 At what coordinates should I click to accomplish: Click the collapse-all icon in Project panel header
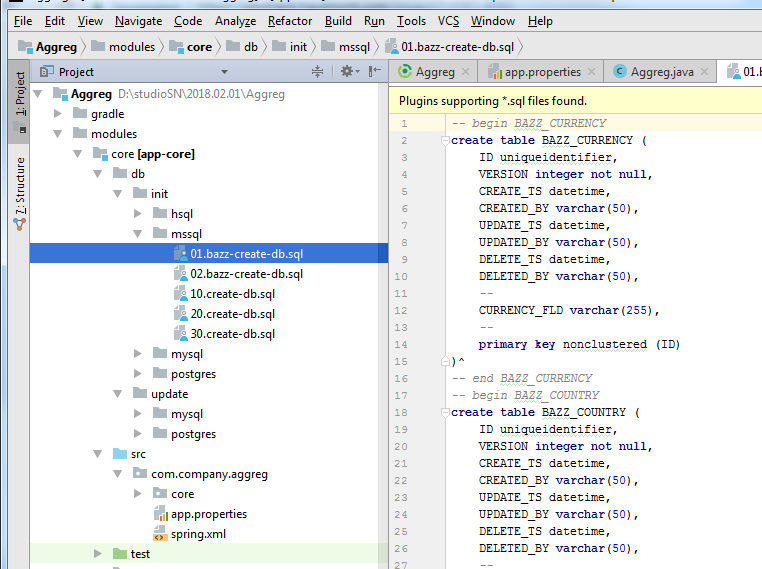pos(318,72)
